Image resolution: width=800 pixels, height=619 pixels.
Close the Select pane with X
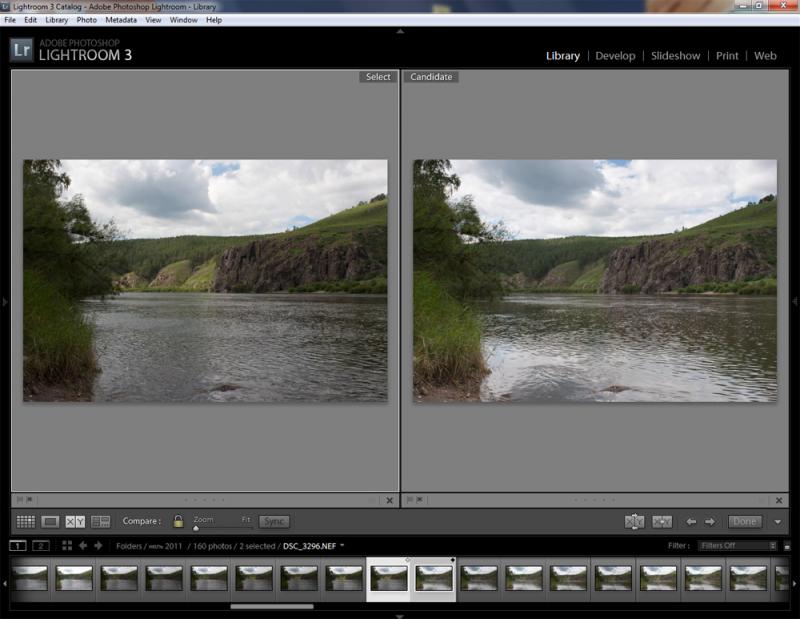[x=389, y=501]
